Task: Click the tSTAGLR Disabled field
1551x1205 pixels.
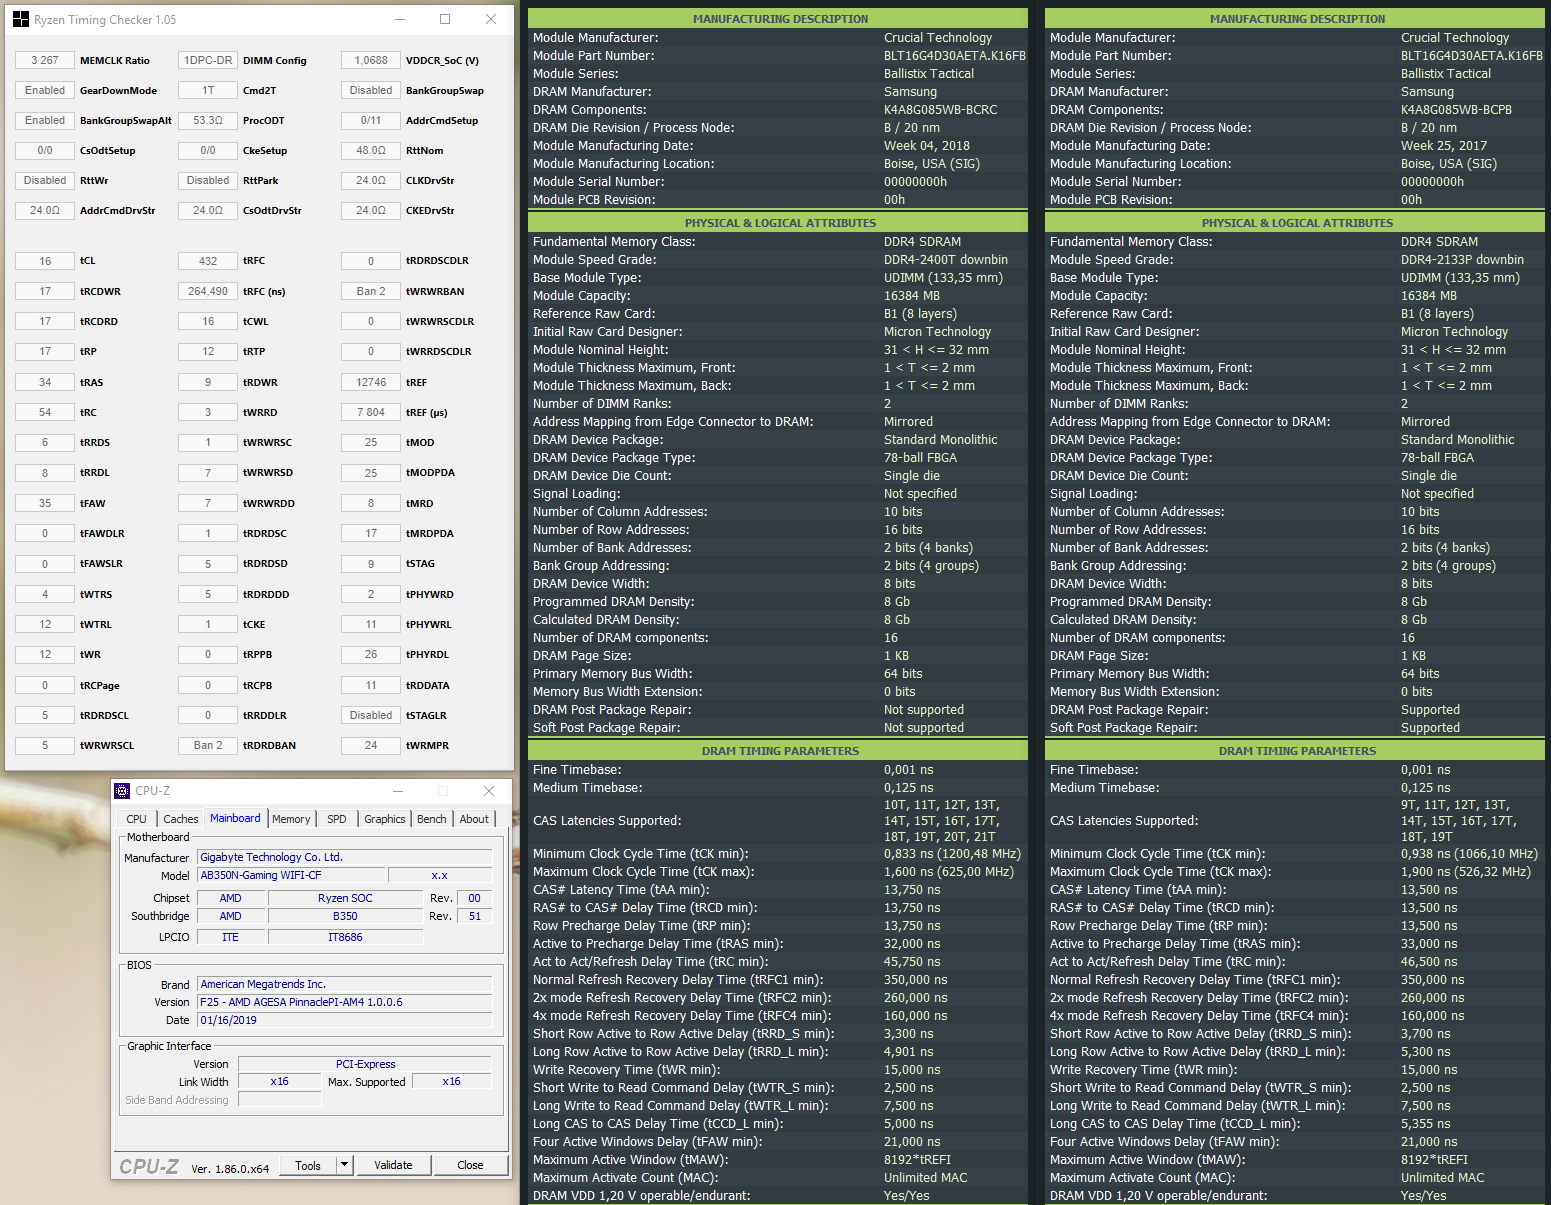Action: (371, 715)
